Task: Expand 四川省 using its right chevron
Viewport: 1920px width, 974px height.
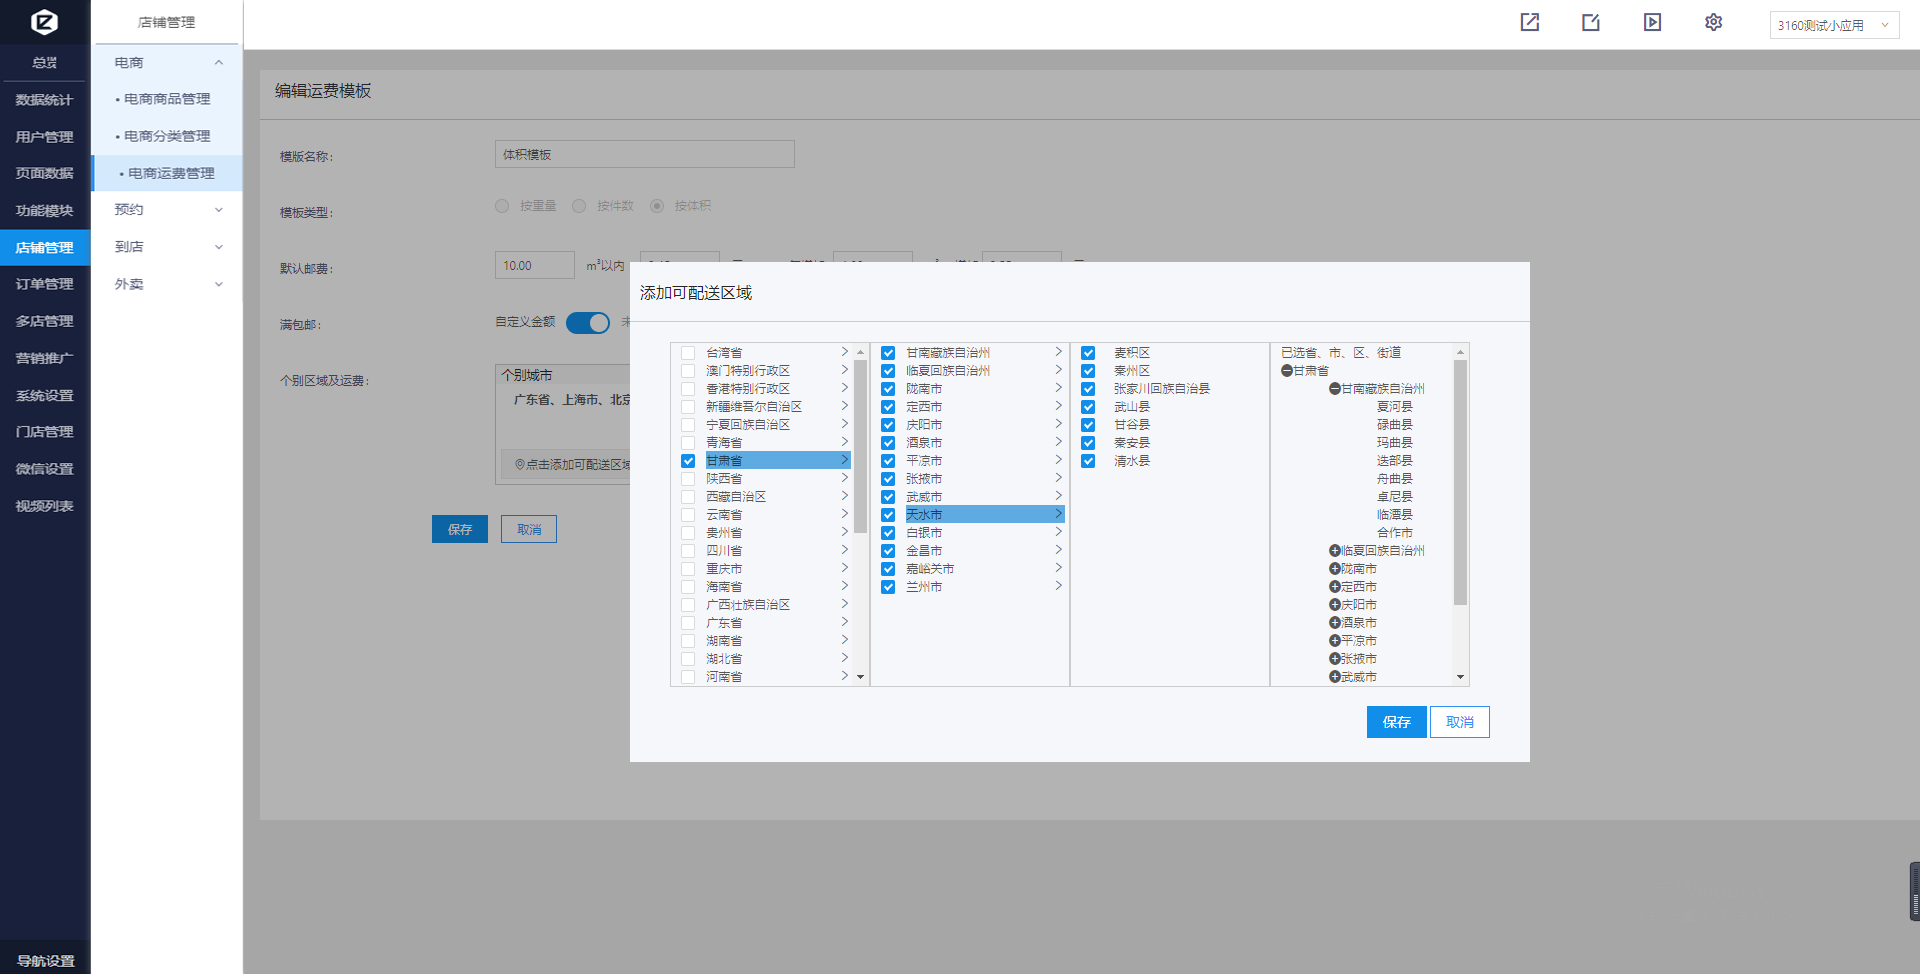Action: [x=844, y=550]
